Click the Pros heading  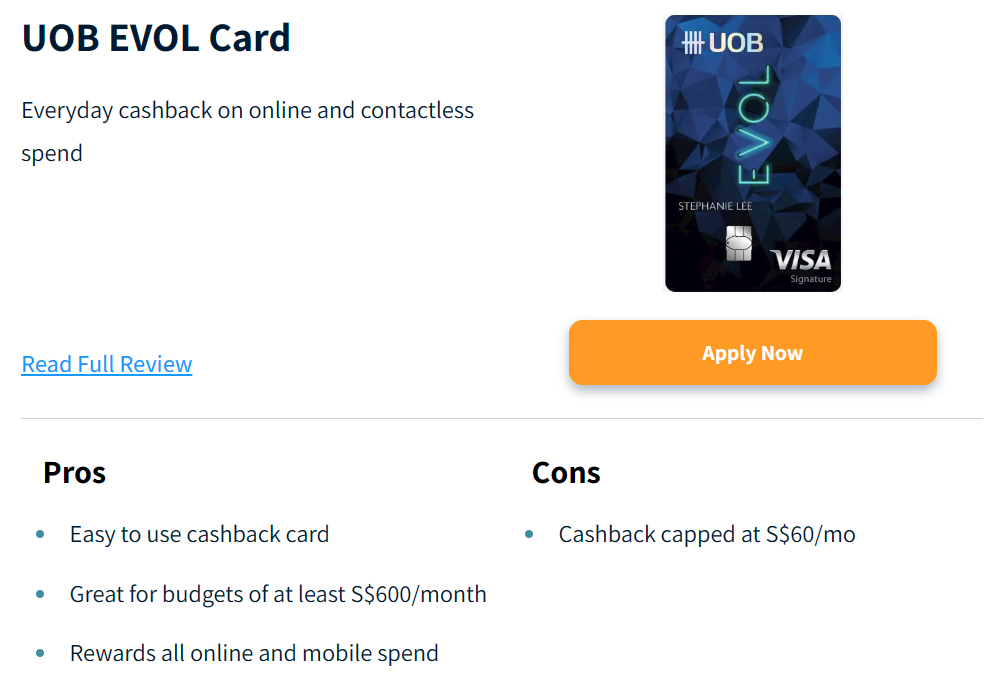[74, 472]
